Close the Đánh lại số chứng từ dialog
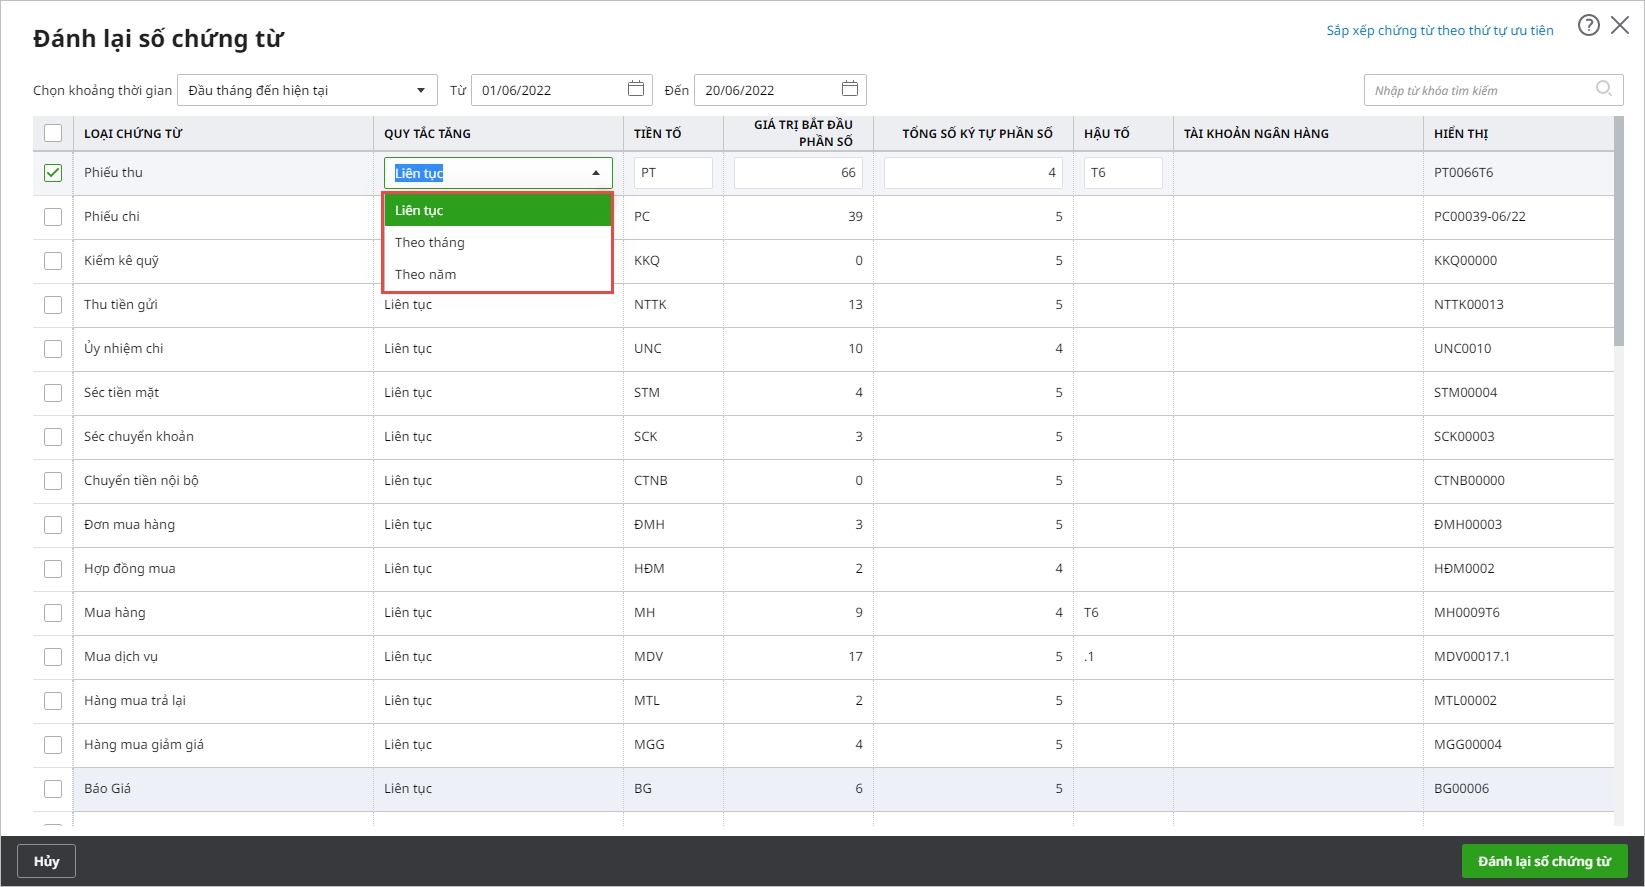 (1620, 26)
